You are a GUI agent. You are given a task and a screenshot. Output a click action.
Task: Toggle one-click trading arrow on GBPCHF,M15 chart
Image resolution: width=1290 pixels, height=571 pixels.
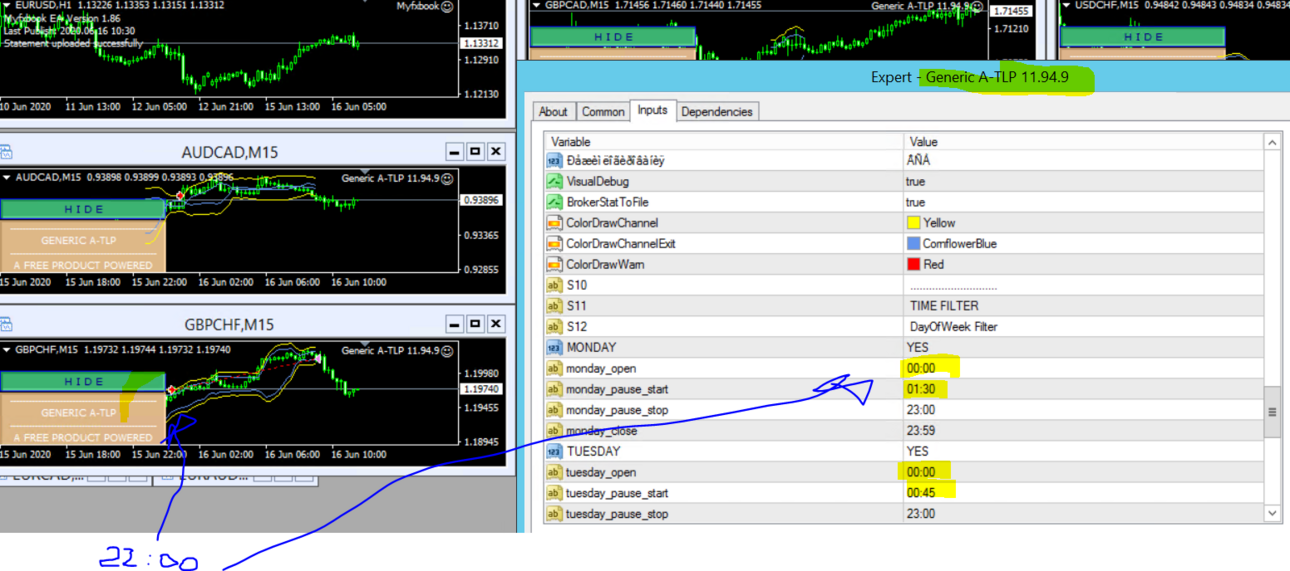point(7,350)
